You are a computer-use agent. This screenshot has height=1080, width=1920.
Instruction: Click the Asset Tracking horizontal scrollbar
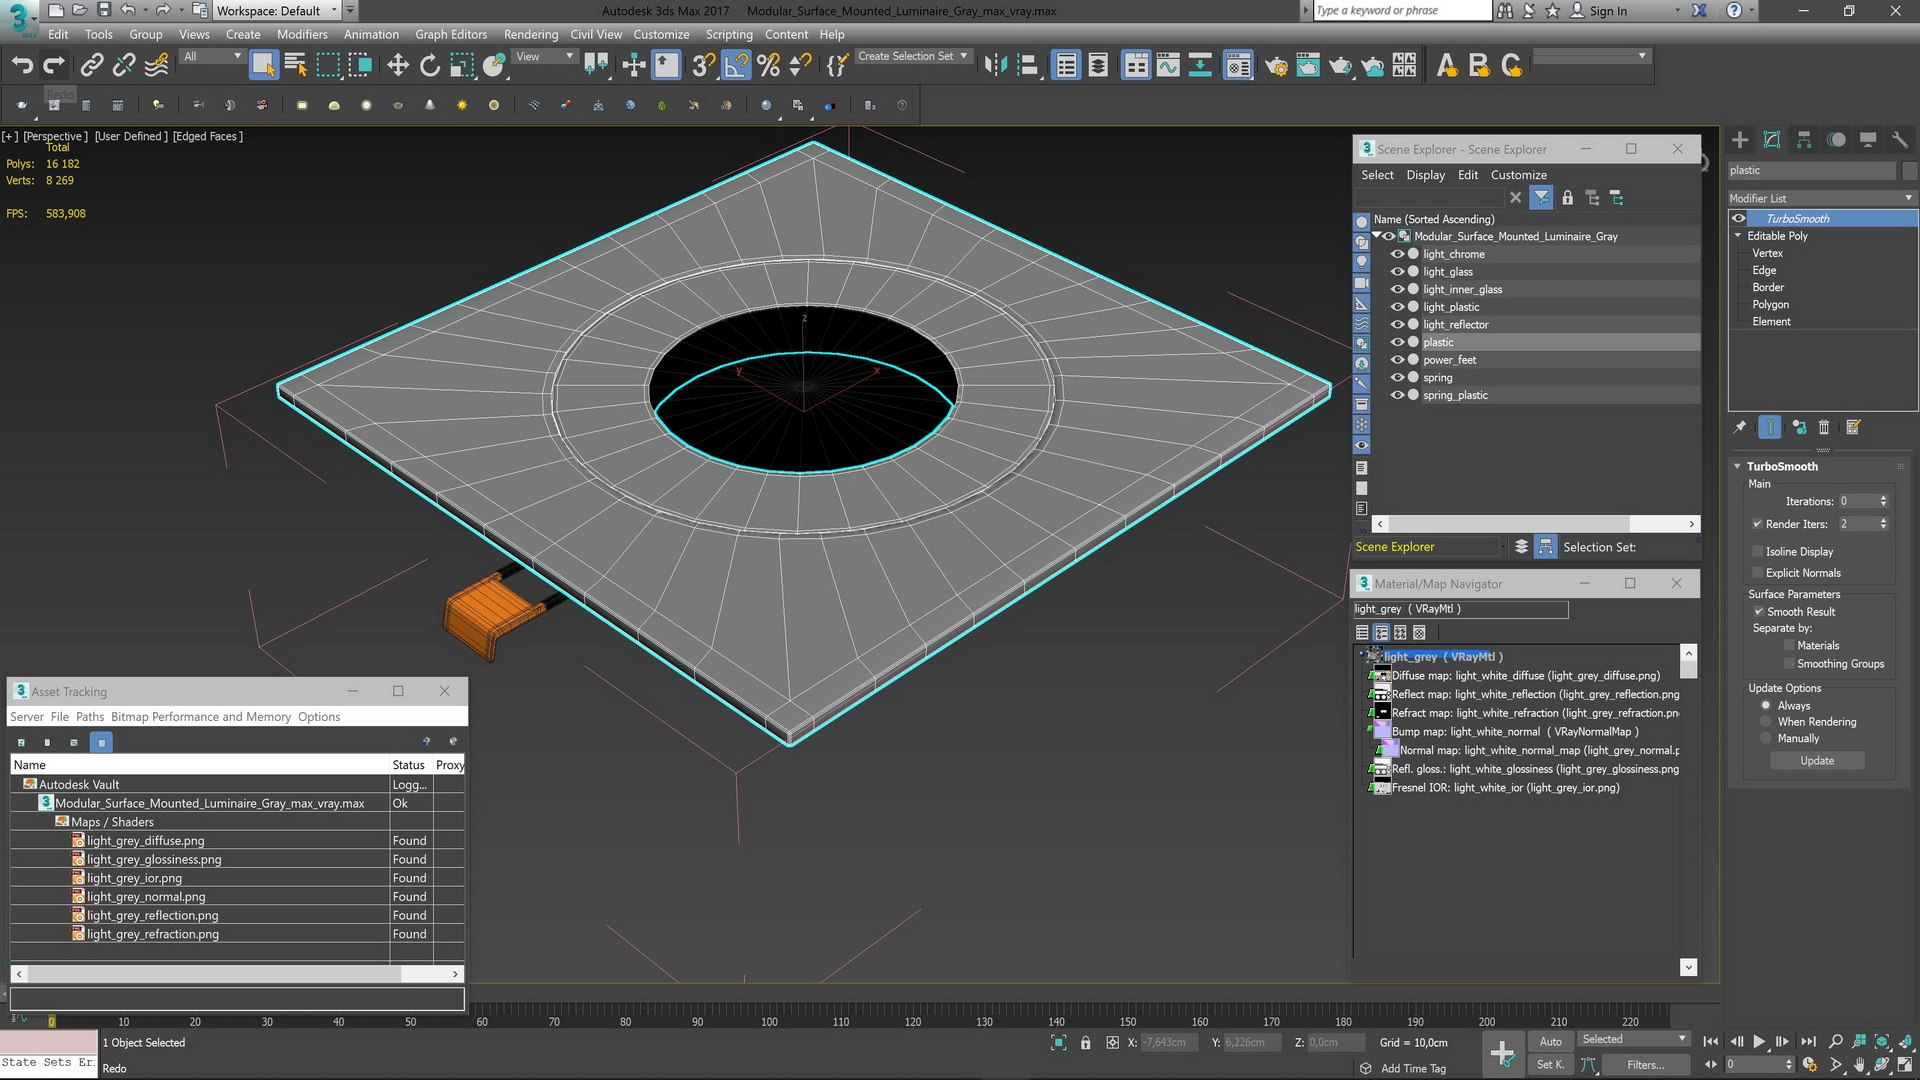(x=215, y=973)
